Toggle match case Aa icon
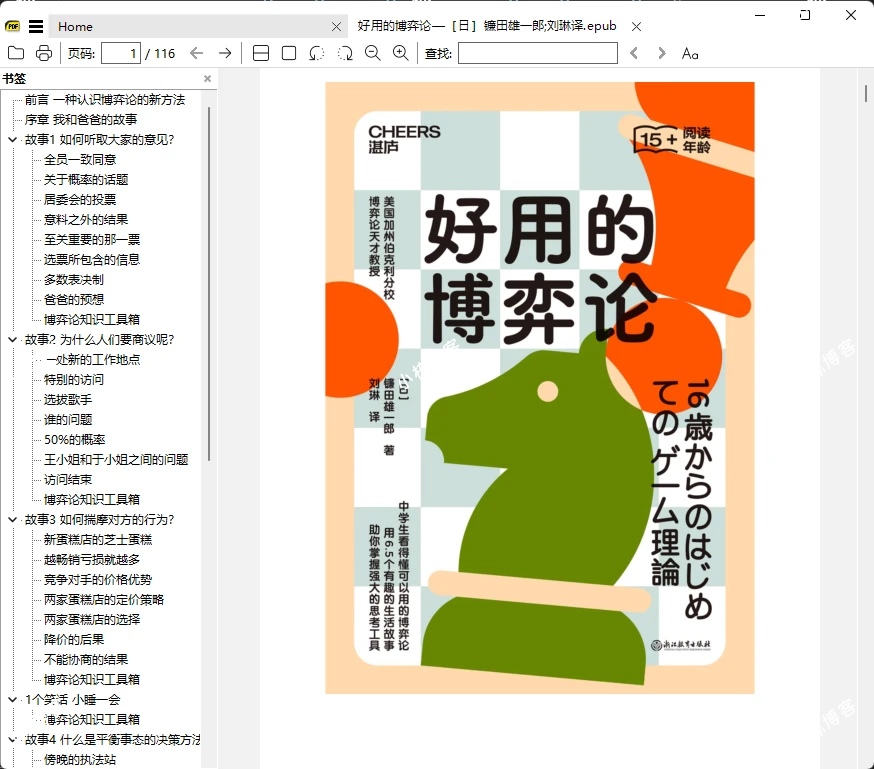 (x=690, y=53)
